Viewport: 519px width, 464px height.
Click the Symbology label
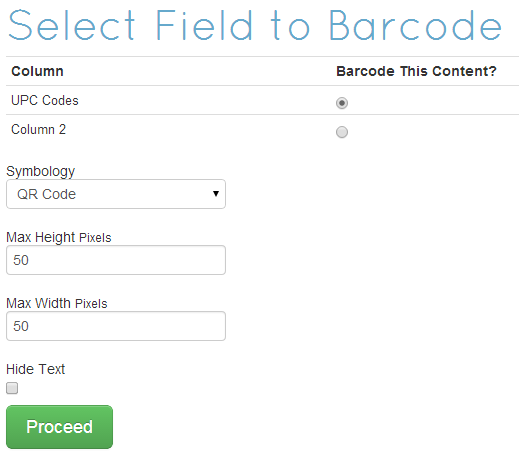(41, 172)
